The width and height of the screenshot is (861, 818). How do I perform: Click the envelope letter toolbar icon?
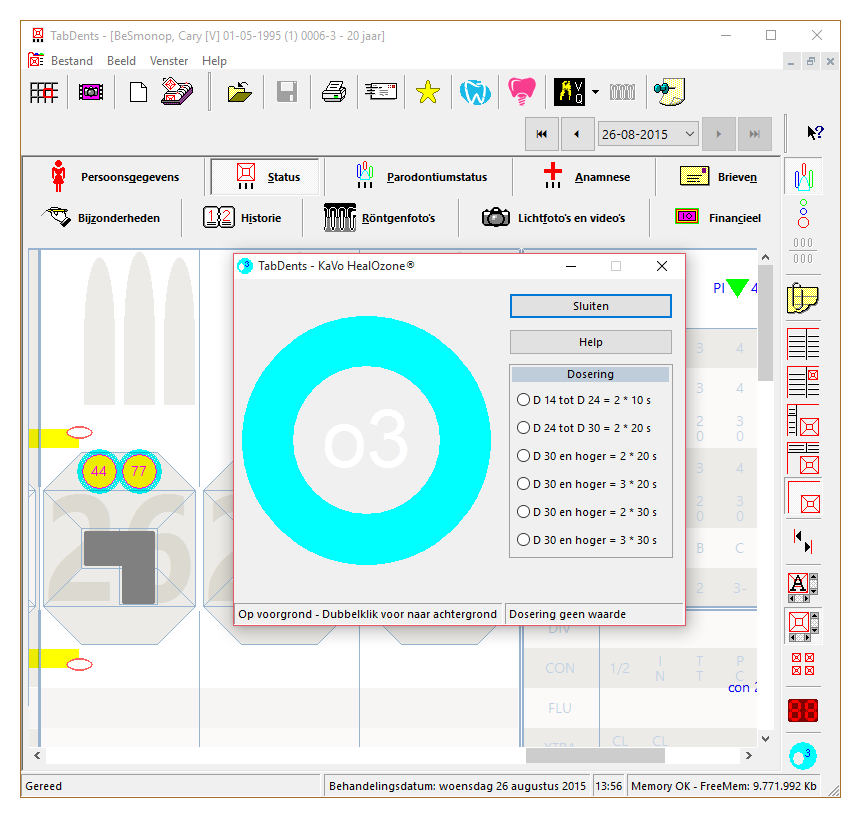tap(381, 91)
